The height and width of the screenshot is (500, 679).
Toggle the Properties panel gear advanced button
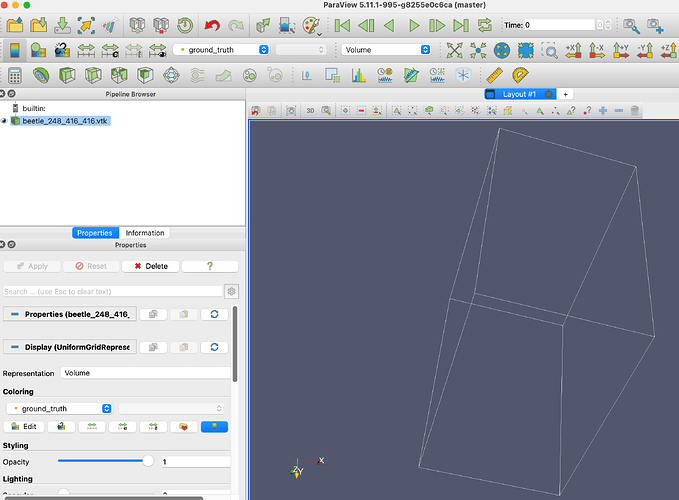(x=232, y=291)
